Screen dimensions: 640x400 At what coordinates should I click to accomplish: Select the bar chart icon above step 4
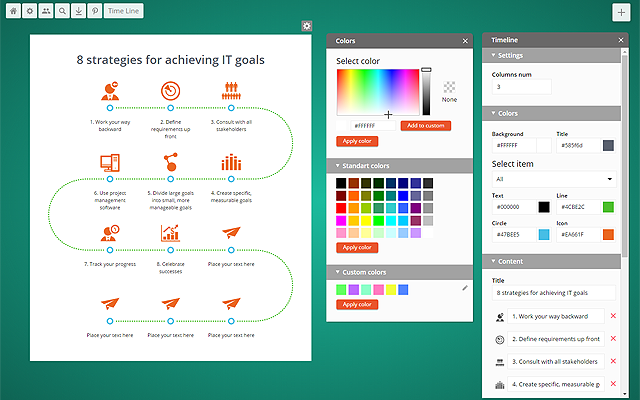click(x=231, y=162)
